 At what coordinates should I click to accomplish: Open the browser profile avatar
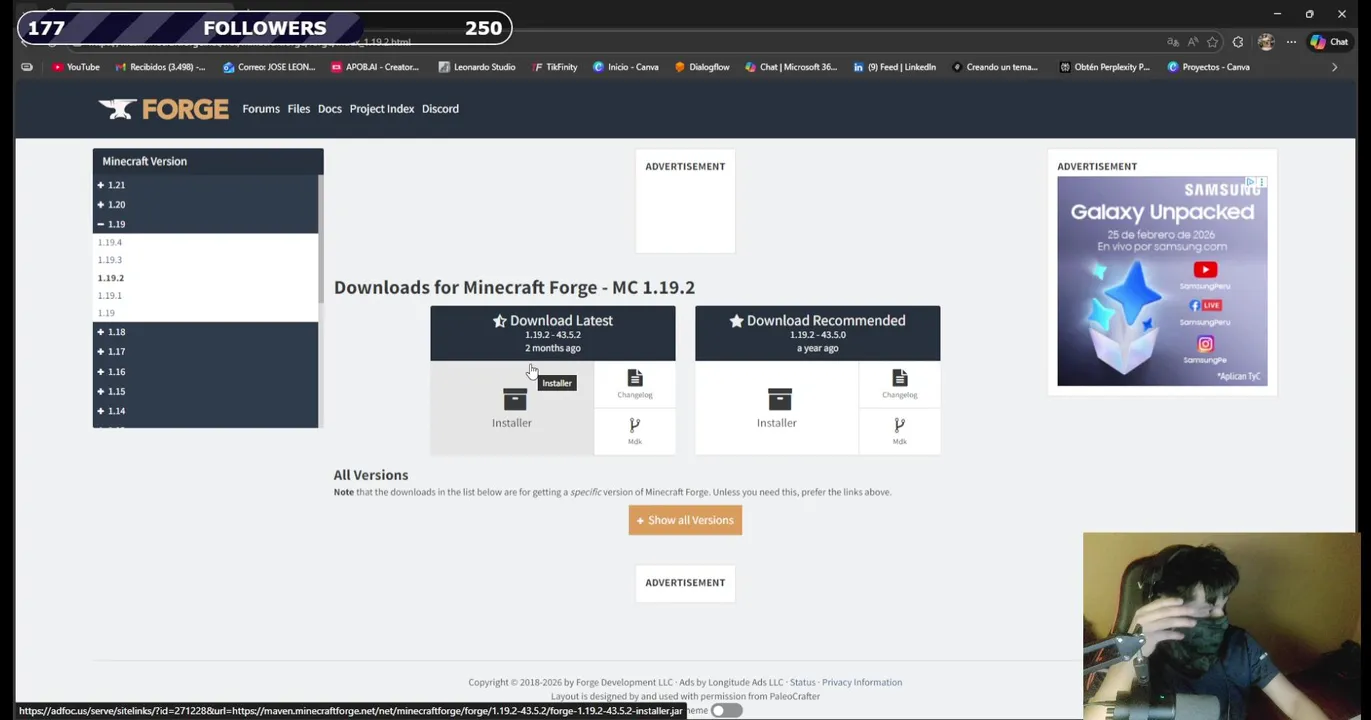1266,42
